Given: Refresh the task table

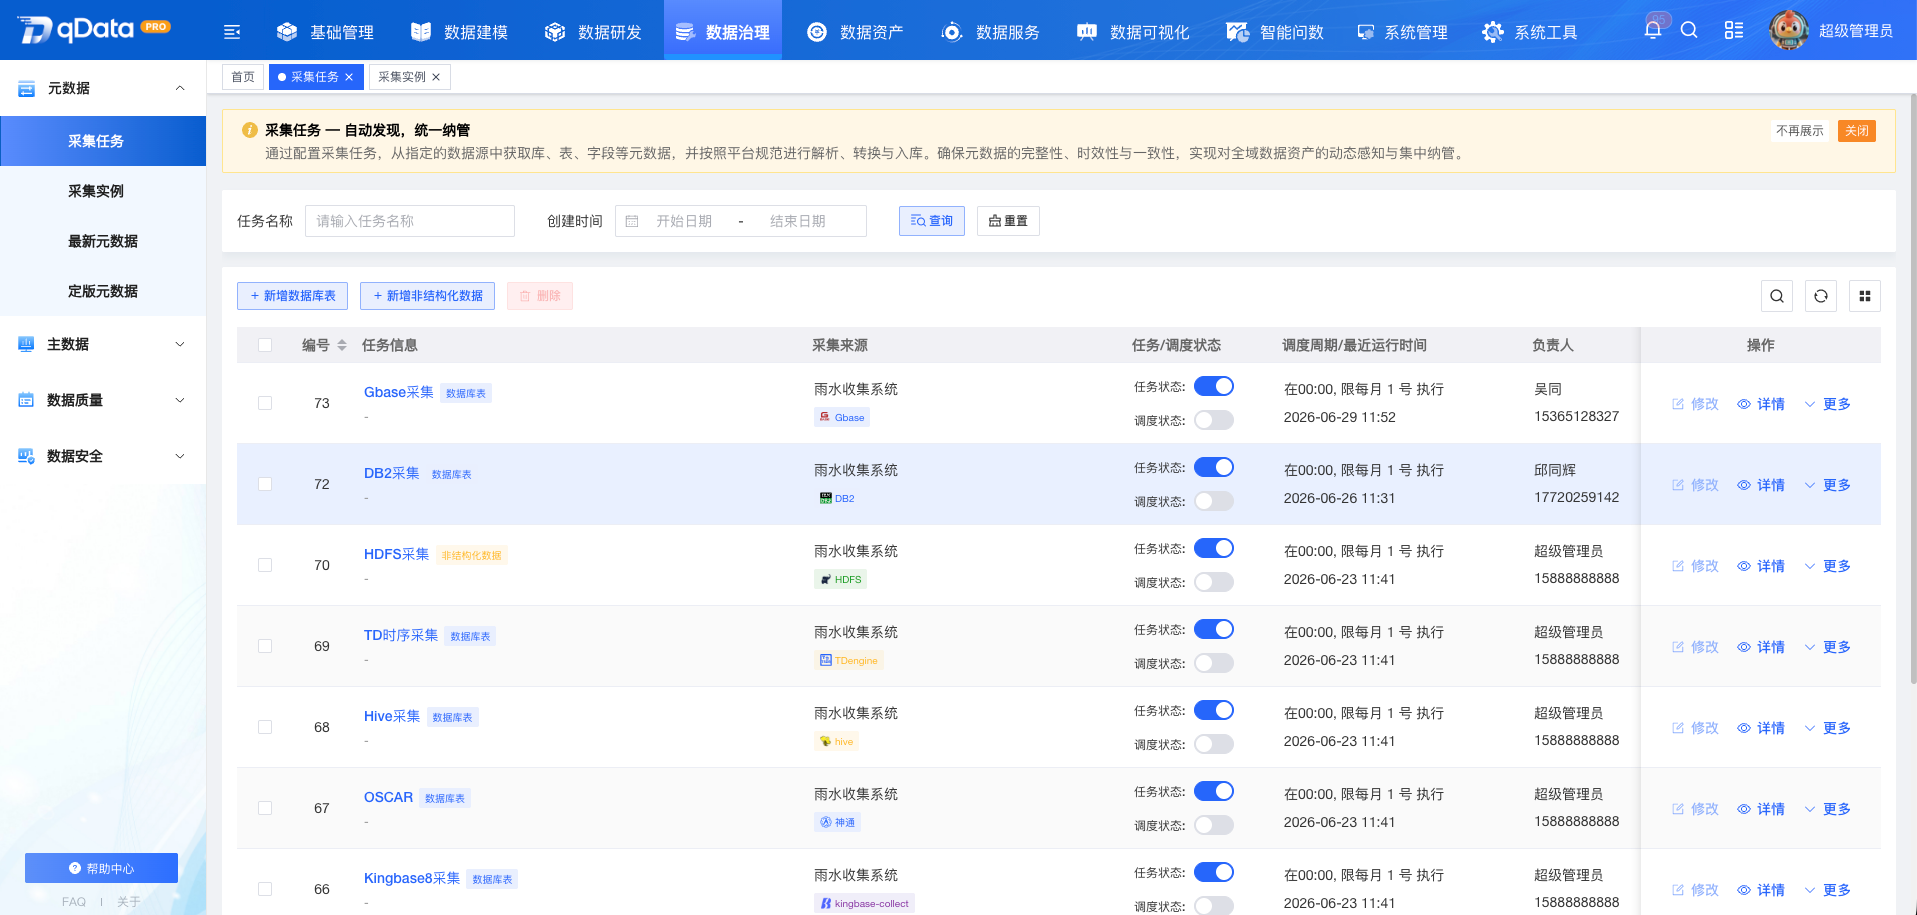Looking at the screenshot, I should [x=1821, y=296].
